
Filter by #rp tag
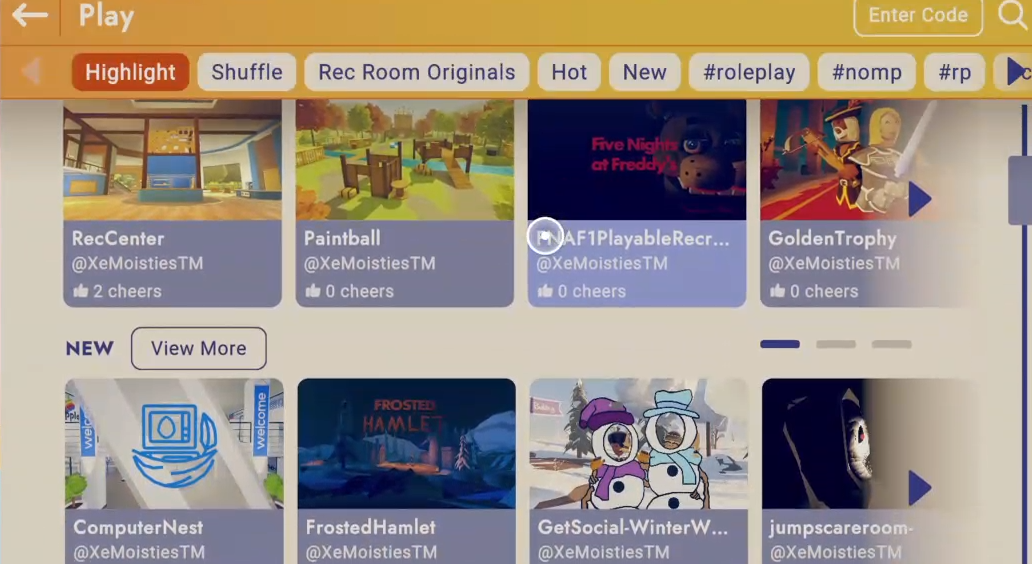click(x=954, y=72)
